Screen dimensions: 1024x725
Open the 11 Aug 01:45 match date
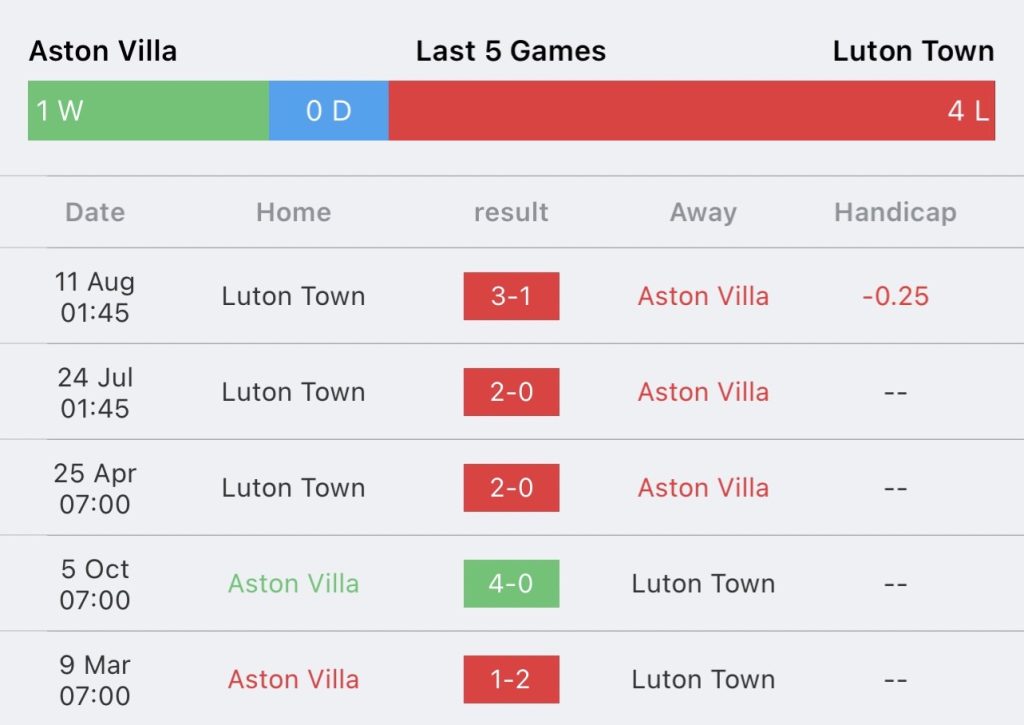(x=95, y=297)
